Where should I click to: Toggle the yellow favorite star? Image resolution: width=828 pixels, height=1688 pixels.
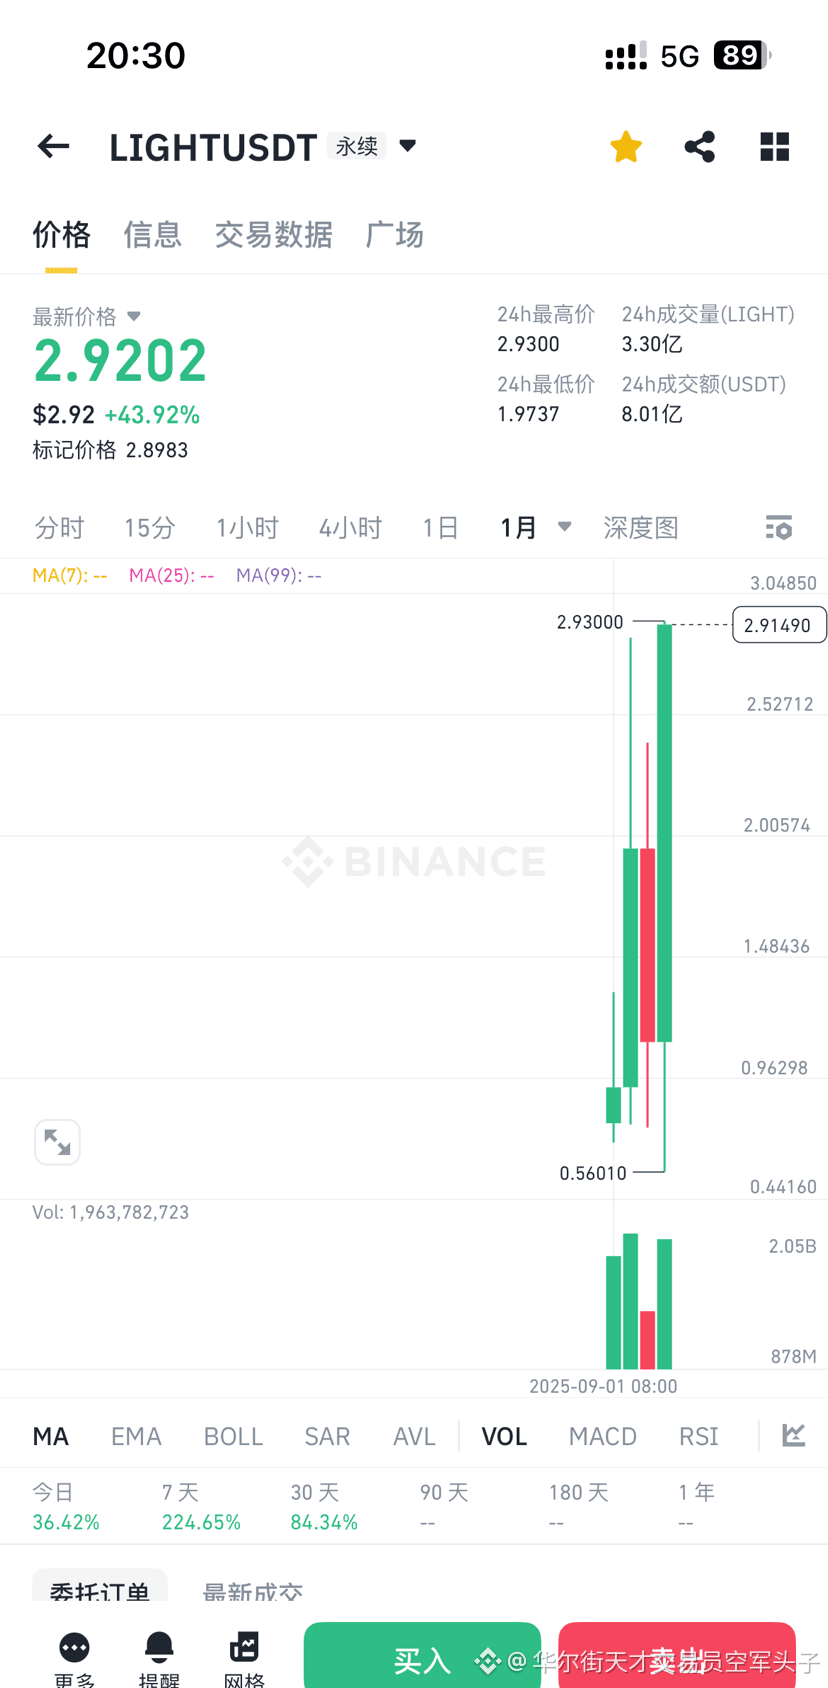pyautogui.click(x=626, y=147)
